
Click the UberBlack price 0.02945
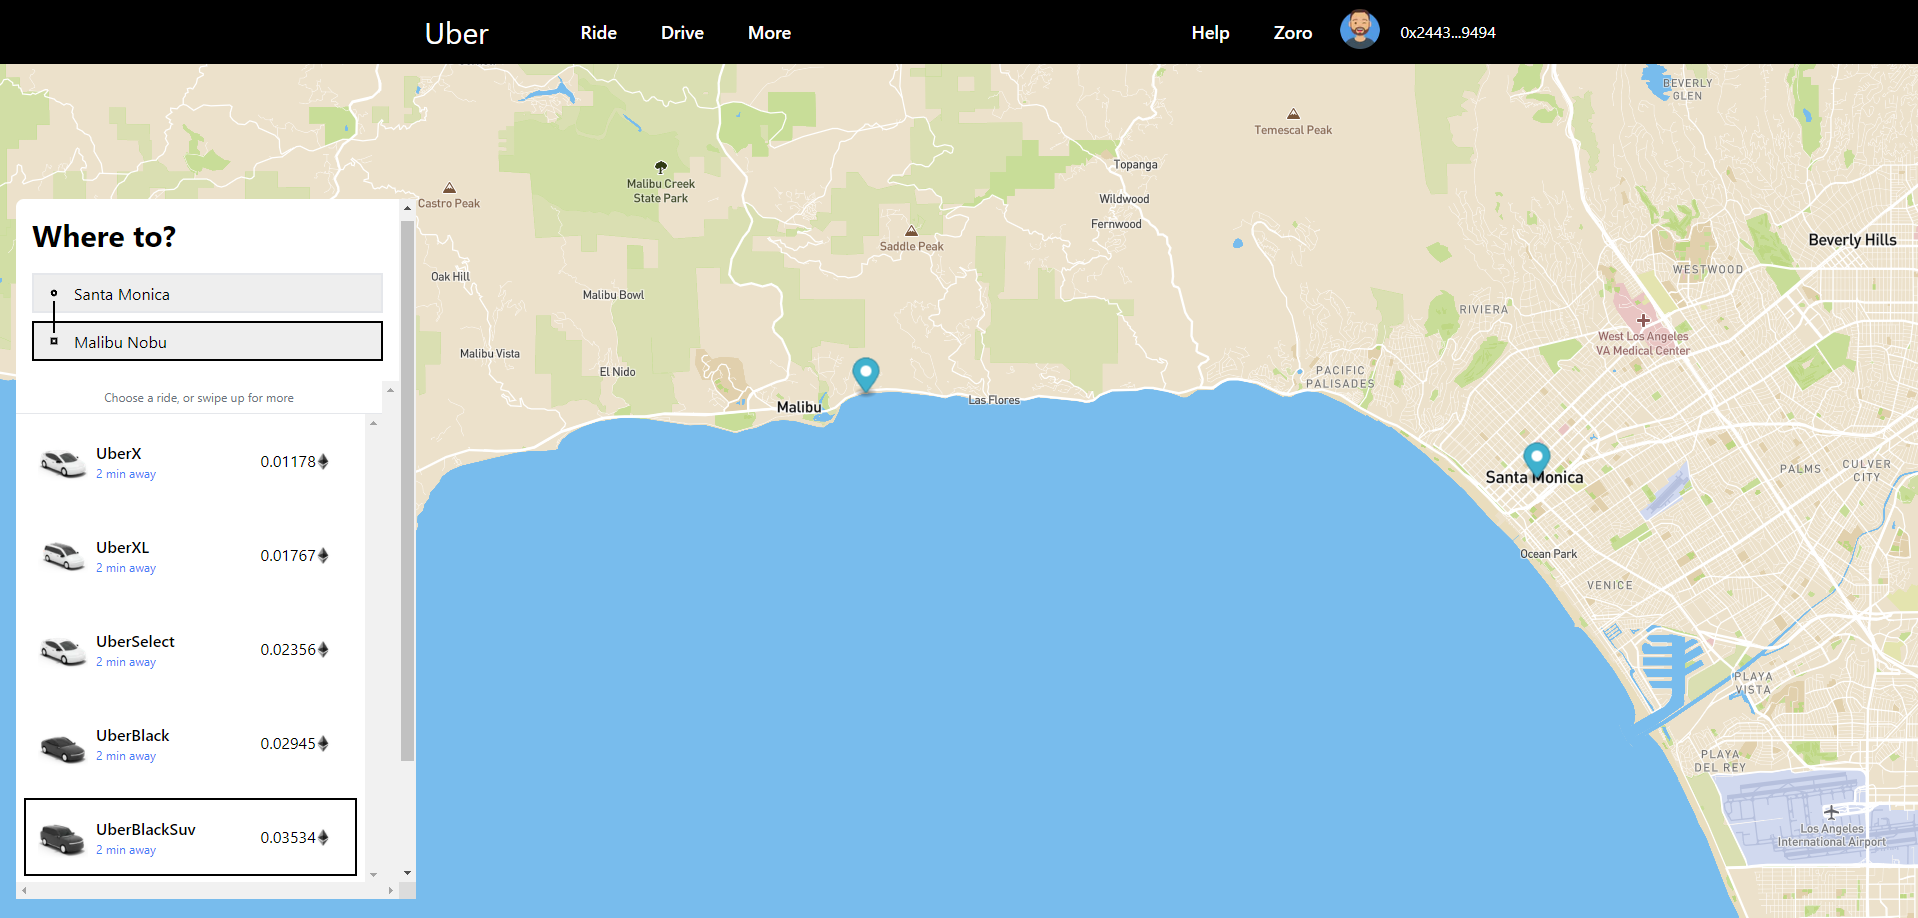pos(288,744)
